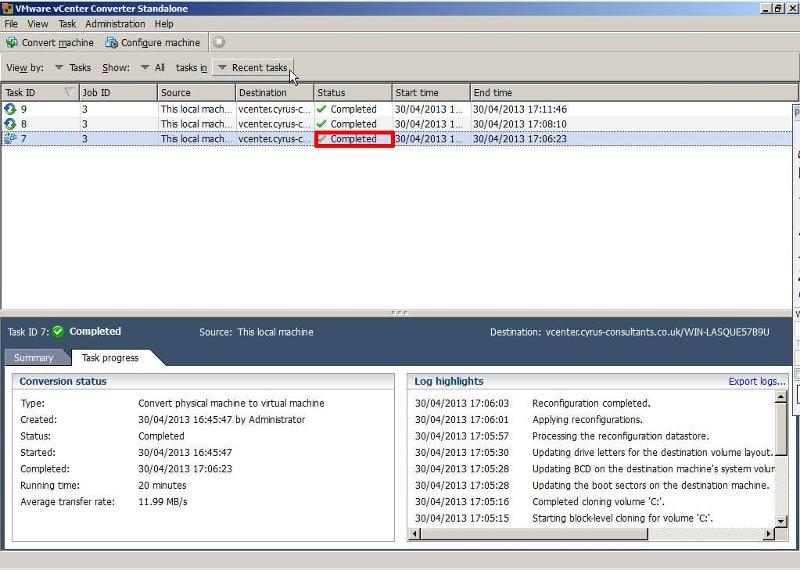Viewport: 800px width, 570px height.
Task: Open the View by Tasks dropdown
Action: [x=72, y=67]
